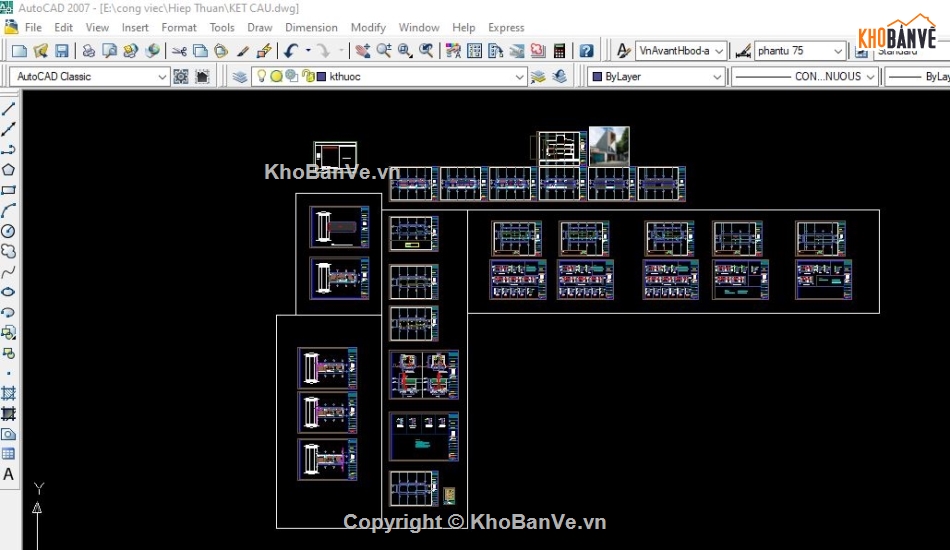The width and height of the screenshot is (950, 550).
Task: Select the Gradient fill tool
Action: pos(8,414)
